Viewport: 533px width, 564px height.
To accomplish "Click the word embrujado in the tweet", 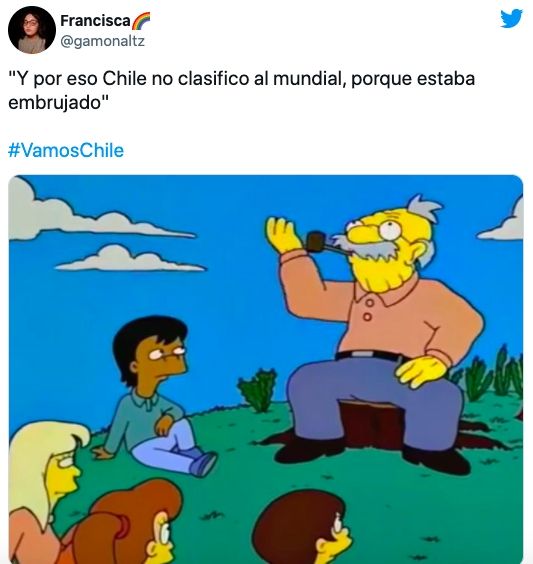I will coord(58,103).
